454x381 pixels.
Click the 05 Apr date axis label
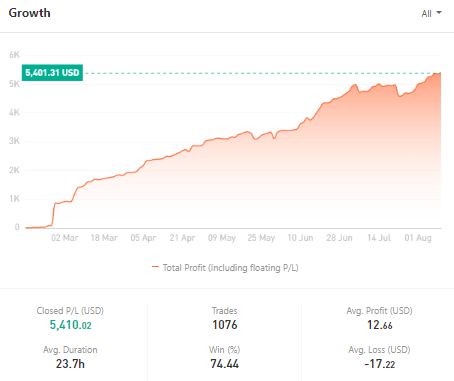tap(143, 238)
